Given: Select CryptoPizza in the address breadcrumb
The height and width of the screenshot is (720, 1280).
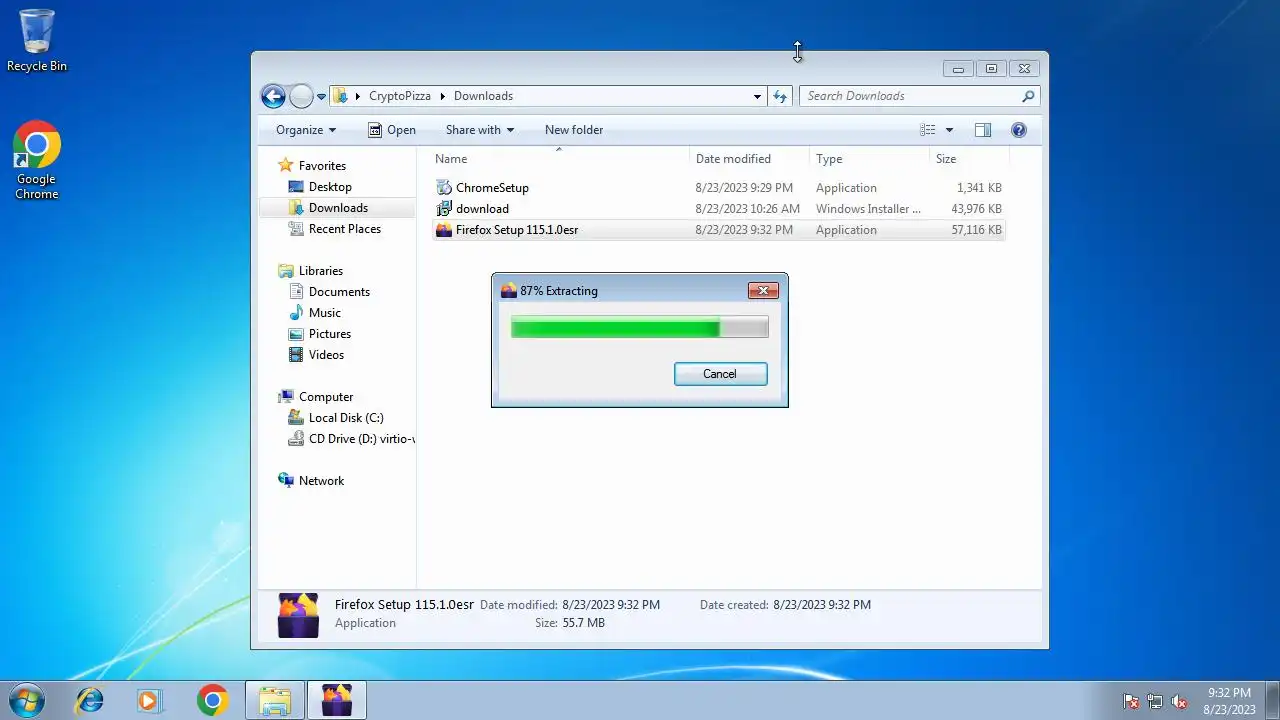Looking at the screenshot, I should (400, 96).
